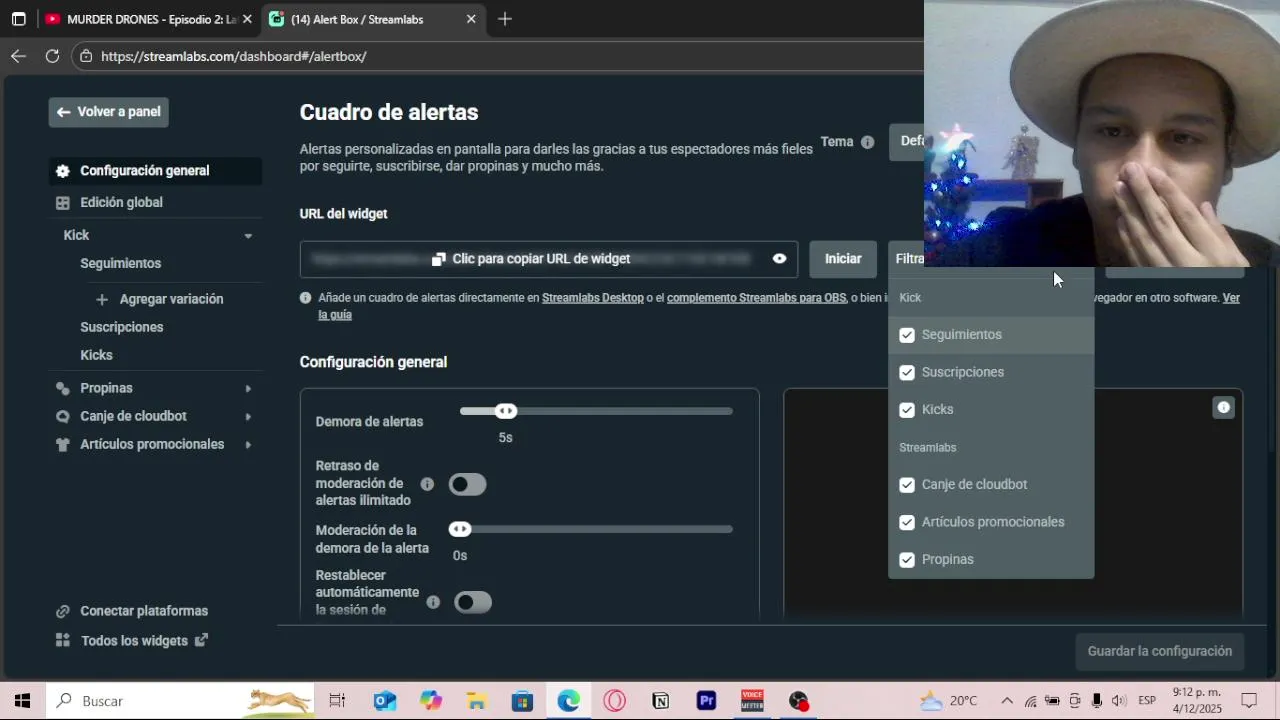Viewport: 1280px width, 720px height.
Task: Click the Edición global grid icon
Action: [x=63, y=203]
